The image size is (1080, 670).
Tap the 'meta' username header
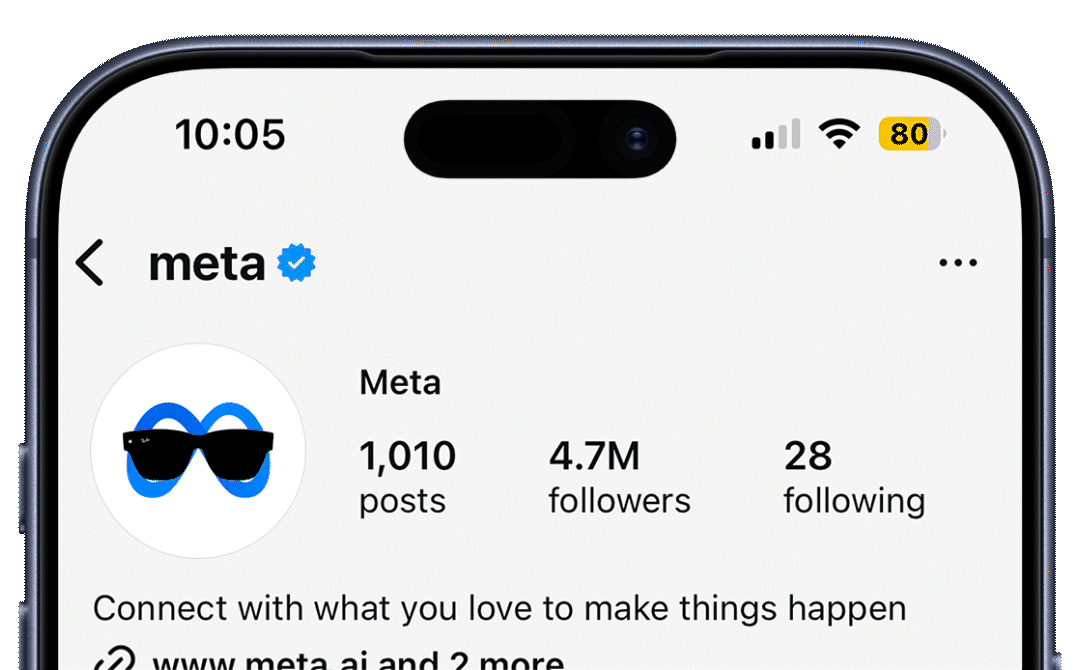pos(207,263)
